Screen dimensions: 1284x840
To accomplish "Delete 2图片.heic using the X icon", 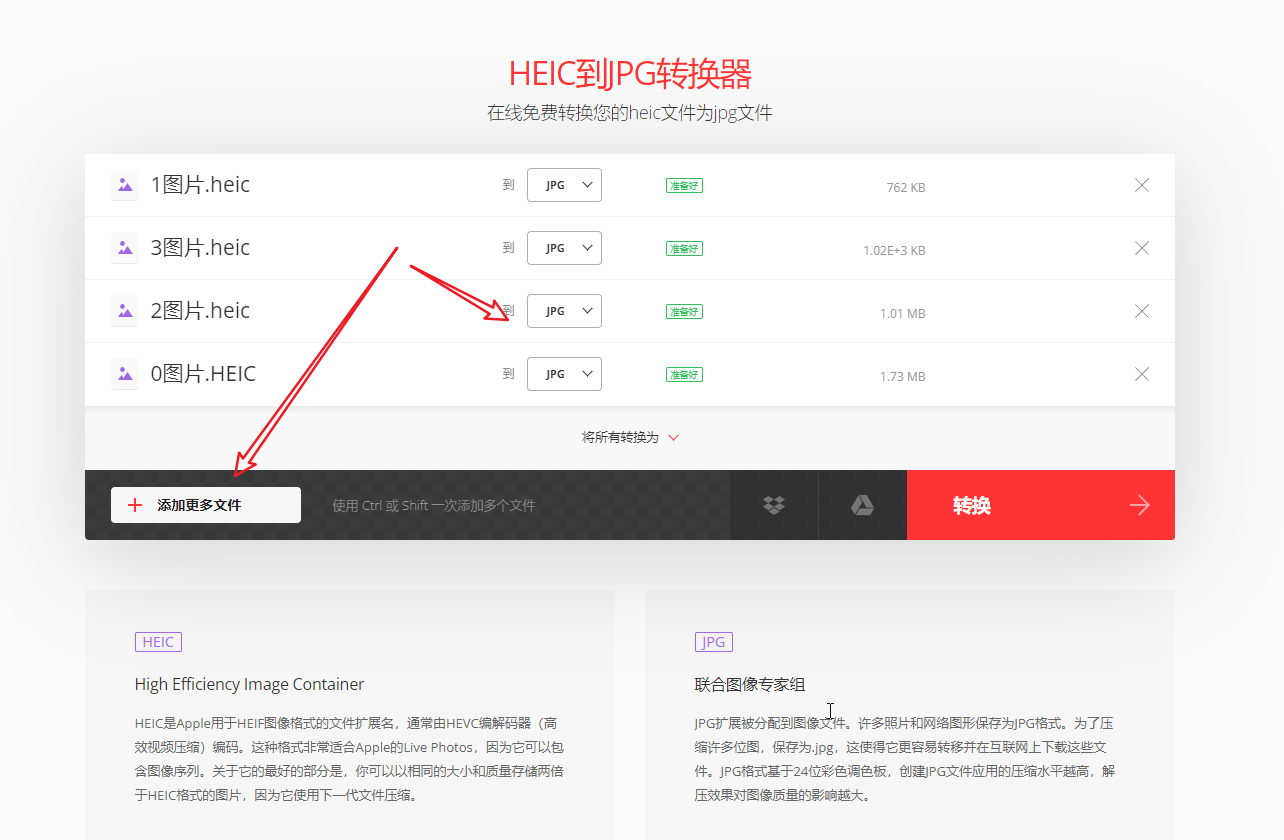I will 1142,311.
